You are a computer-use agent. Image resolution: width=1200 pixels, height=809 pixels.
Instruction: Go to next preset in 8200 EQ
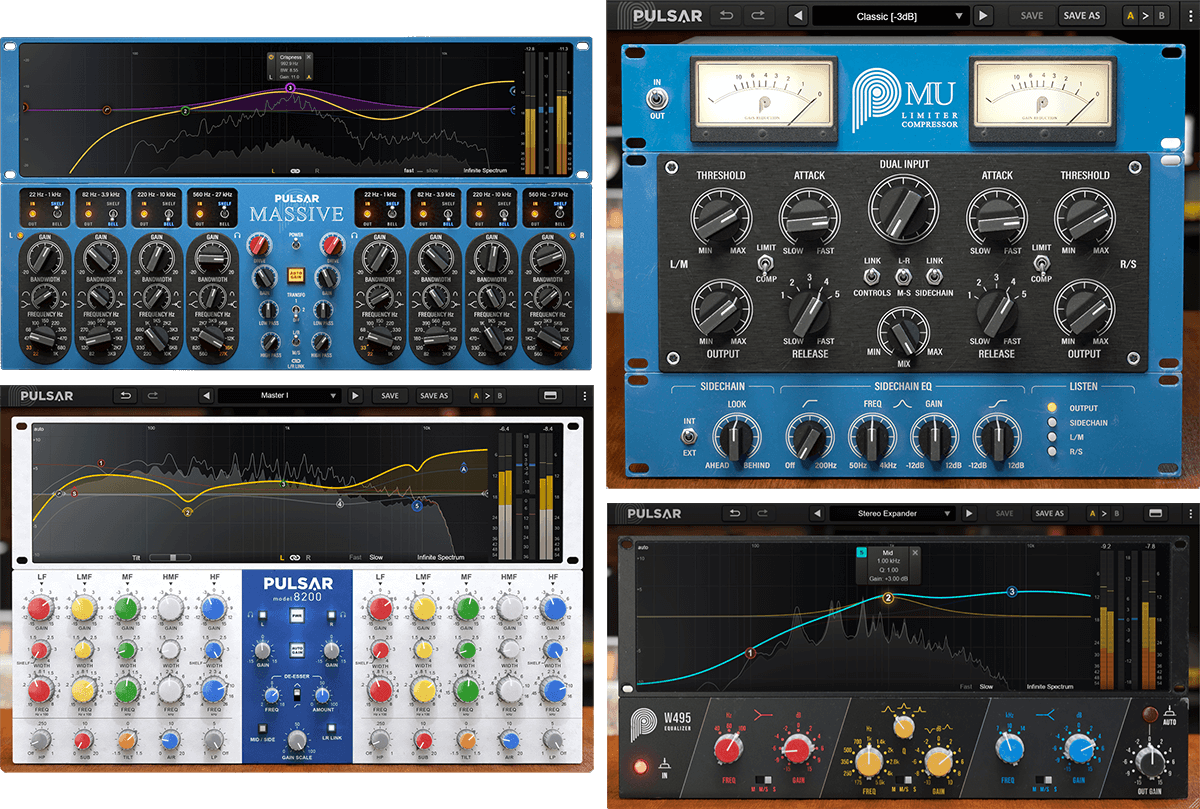[355, 396]
